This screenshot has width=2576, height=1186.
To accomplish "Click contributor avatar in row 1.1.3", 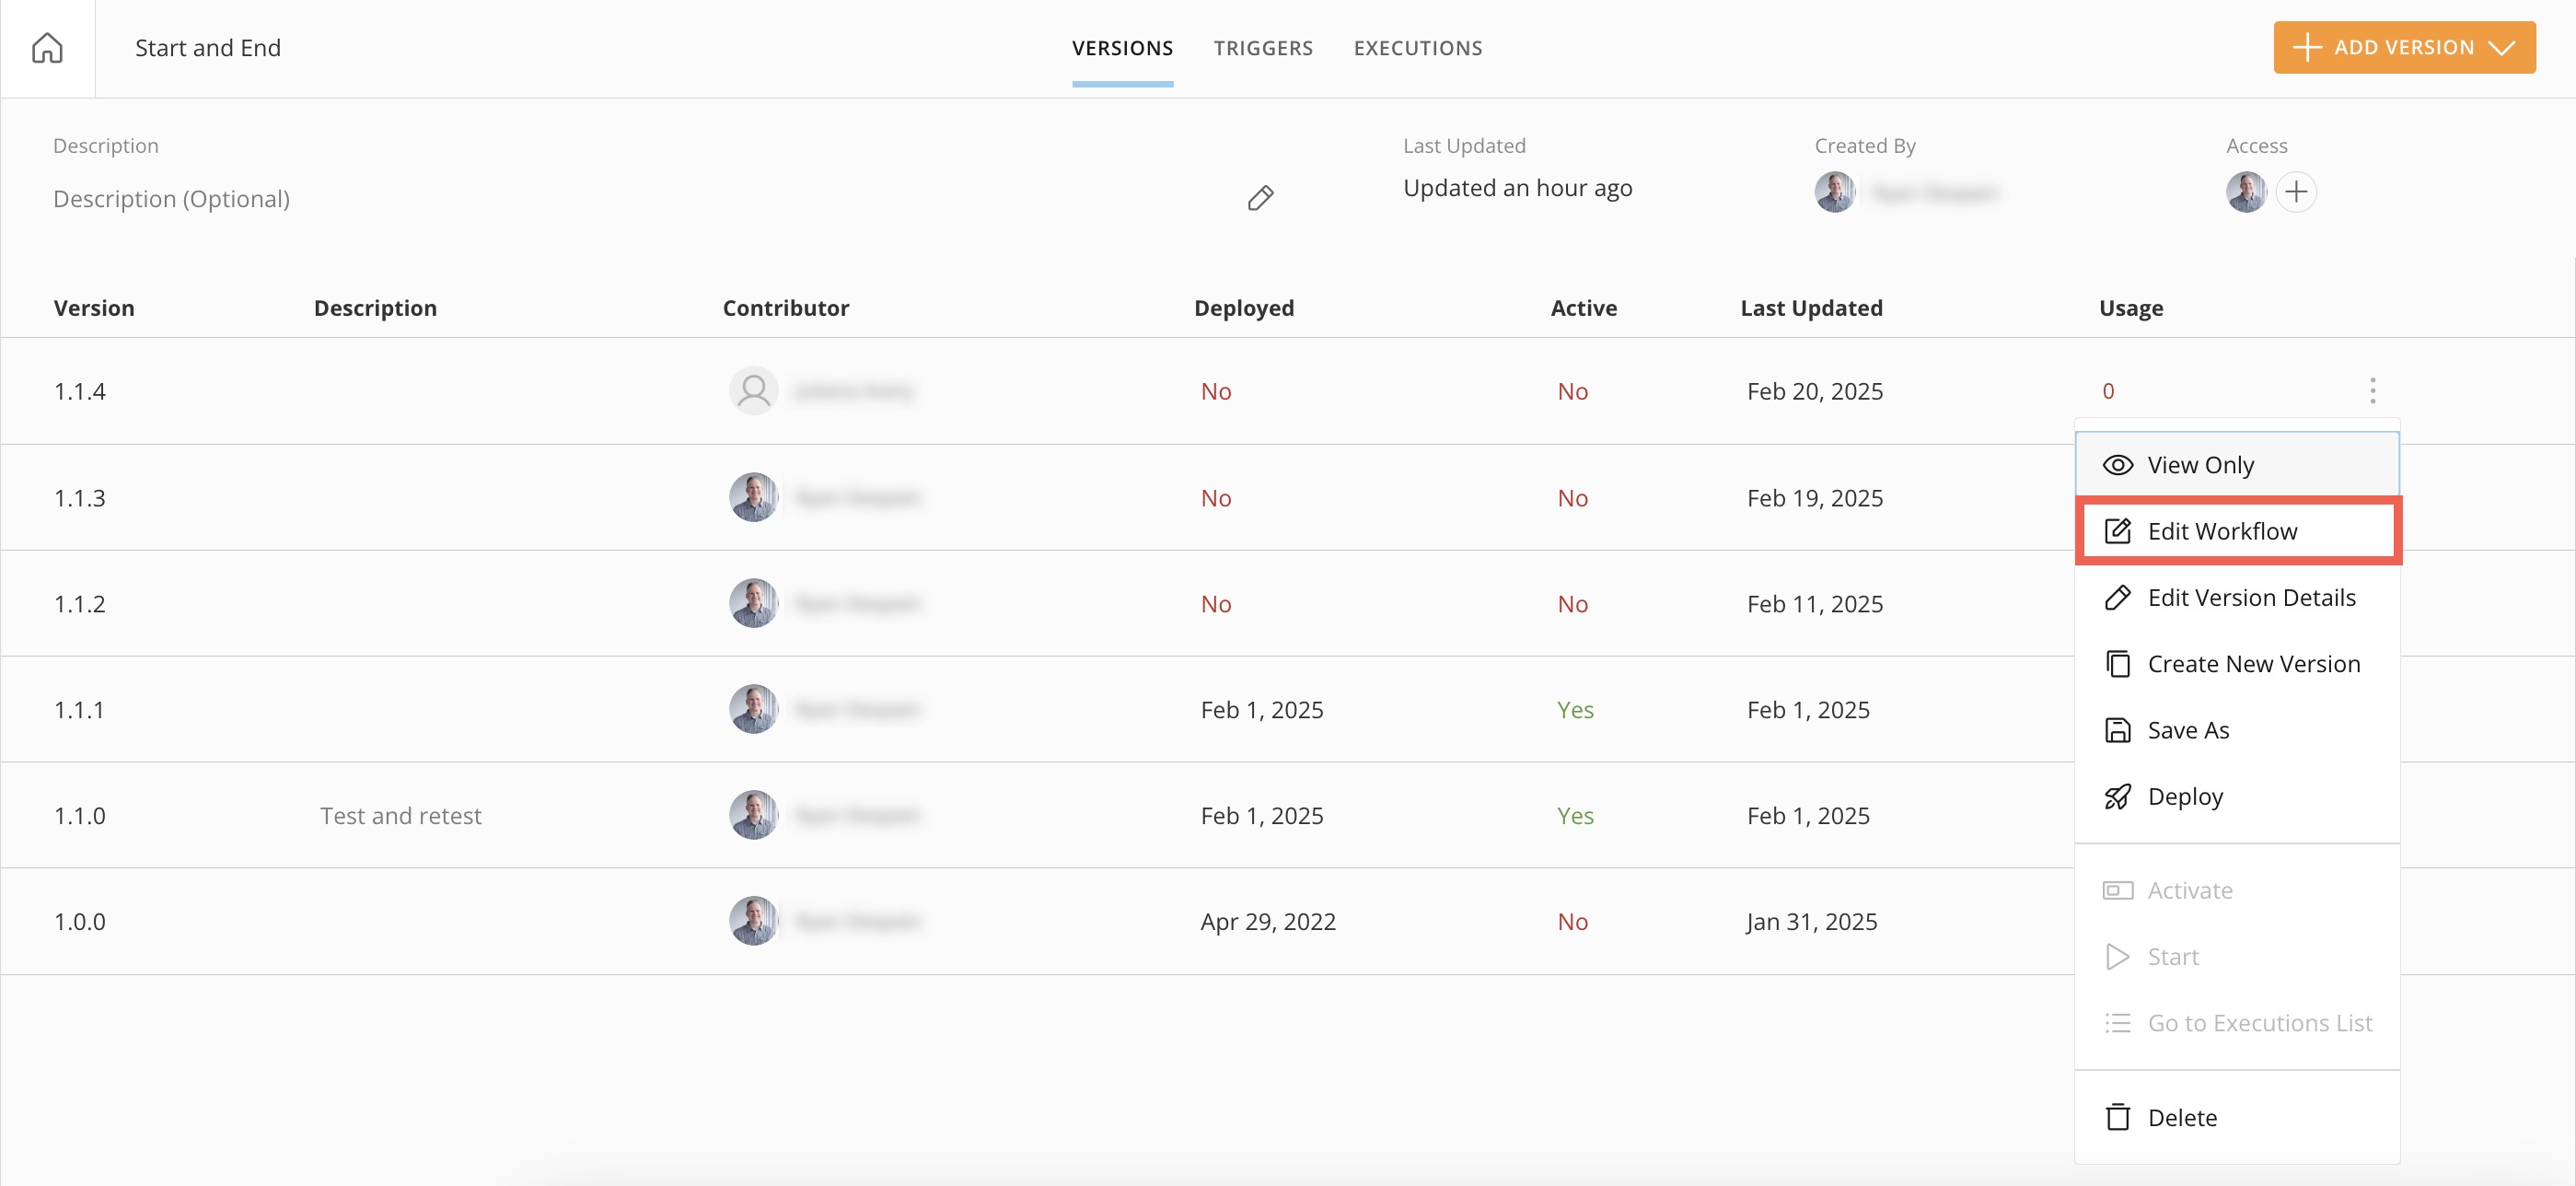I will point(753,497).
